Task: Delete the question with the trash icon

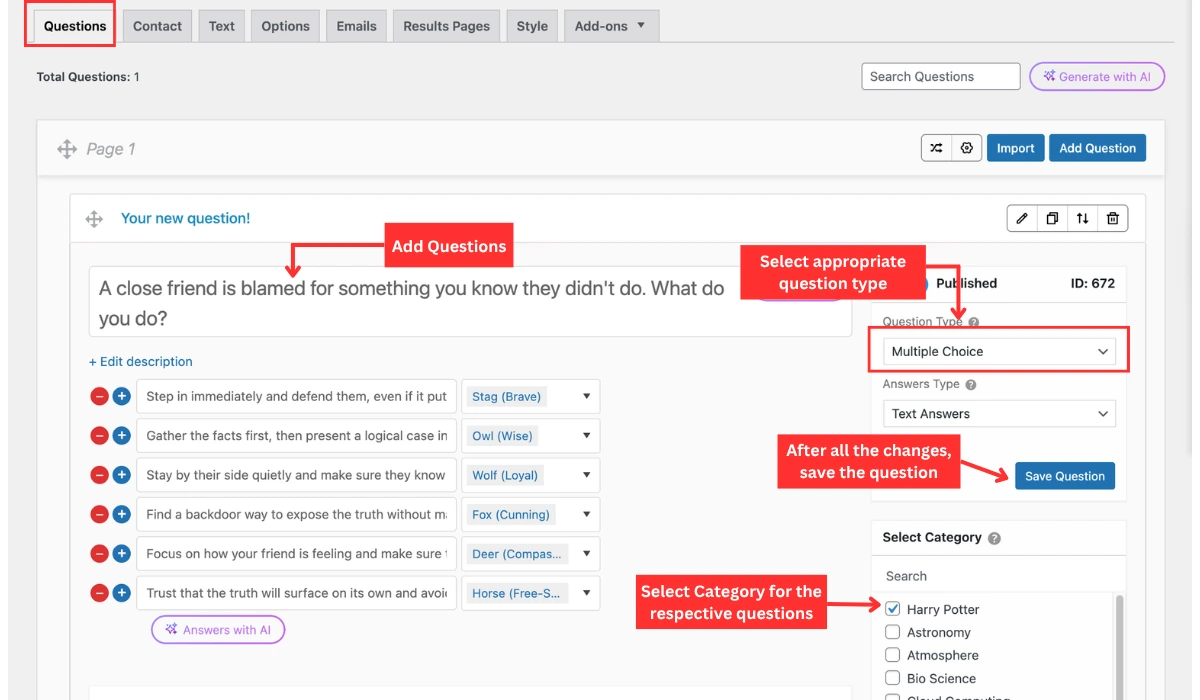Action: 1113,218
